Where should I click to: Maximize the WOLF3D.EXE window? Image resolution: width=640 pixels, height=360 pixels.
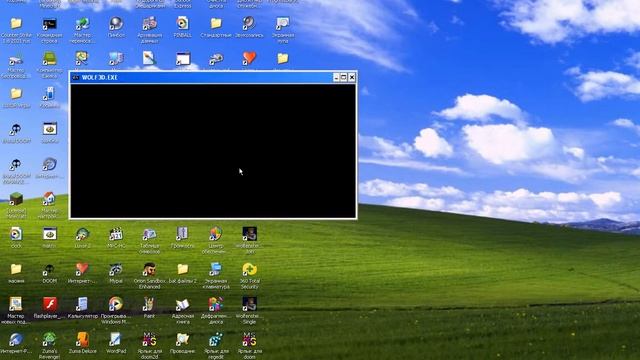pyautogui.click(x=344, y=77)
